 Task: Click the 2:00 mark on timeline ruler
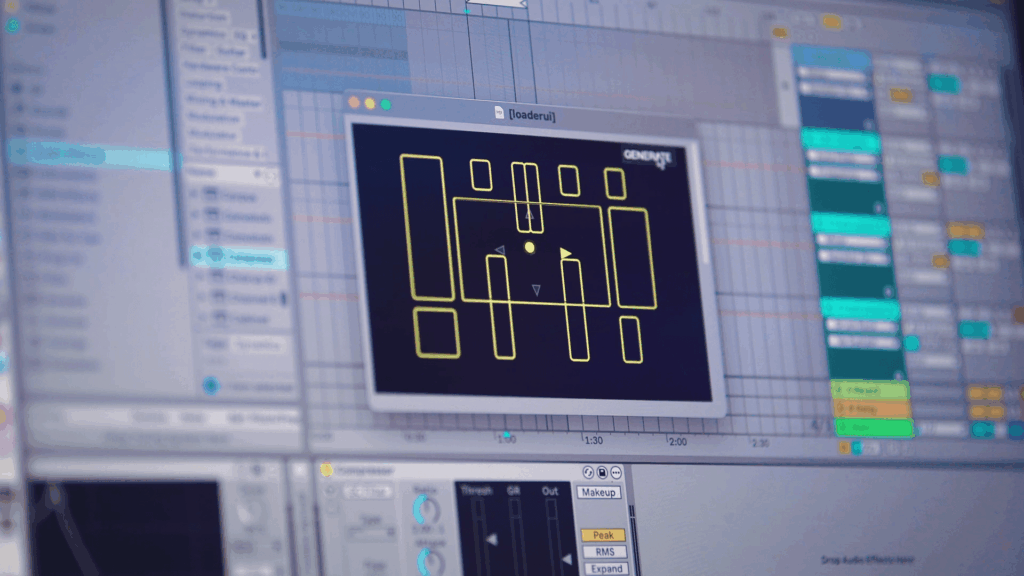tap(677, 441)
